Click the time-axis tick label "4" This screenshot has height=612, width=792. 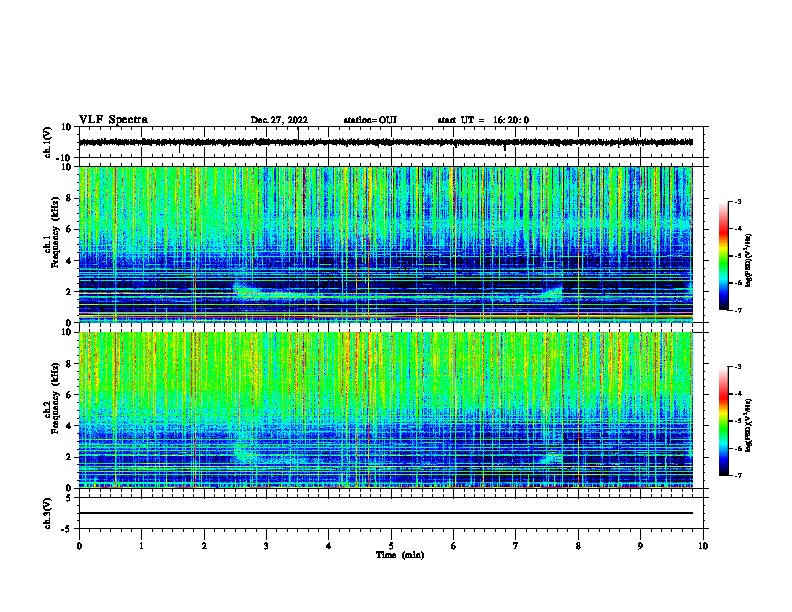pyautogui.click(x=329, y=546)
